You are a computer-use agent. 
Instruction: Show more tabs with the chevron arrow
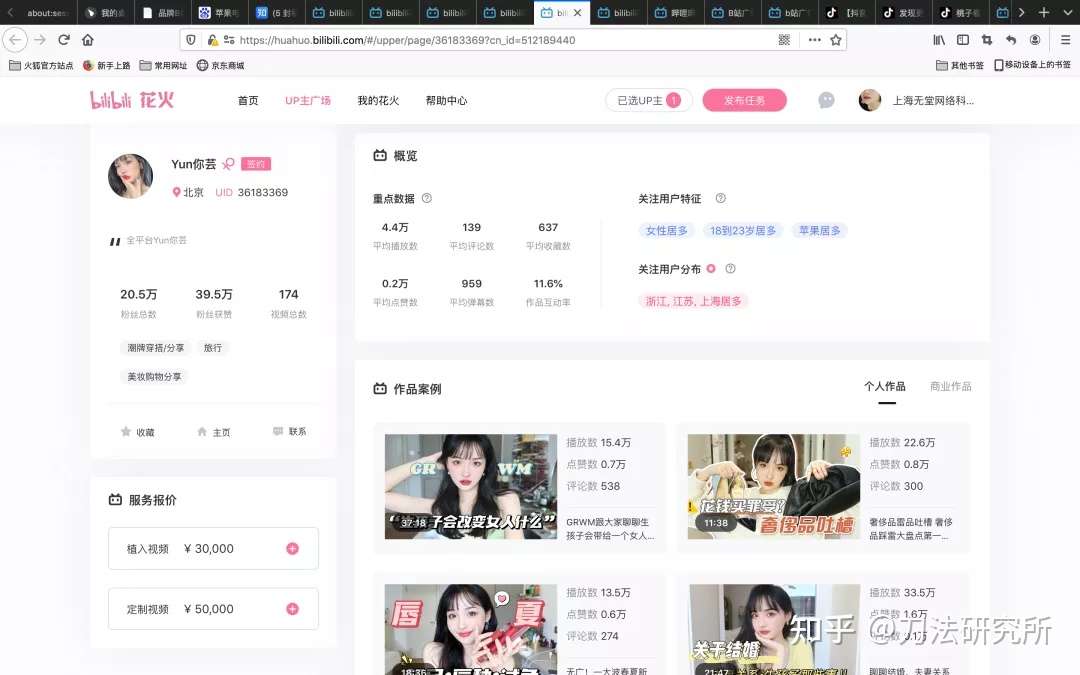click(1021, 12)
